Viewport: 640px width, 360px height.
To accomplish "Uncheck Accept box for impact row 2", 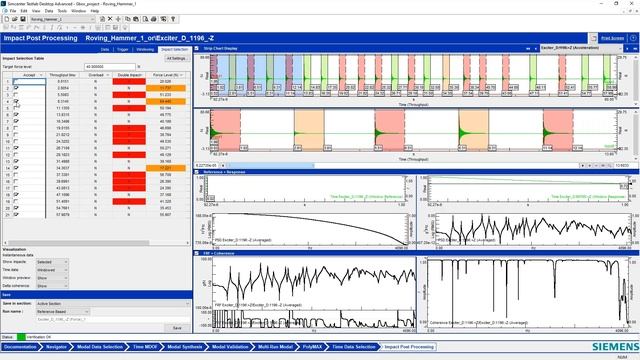I will coord(16,88).
